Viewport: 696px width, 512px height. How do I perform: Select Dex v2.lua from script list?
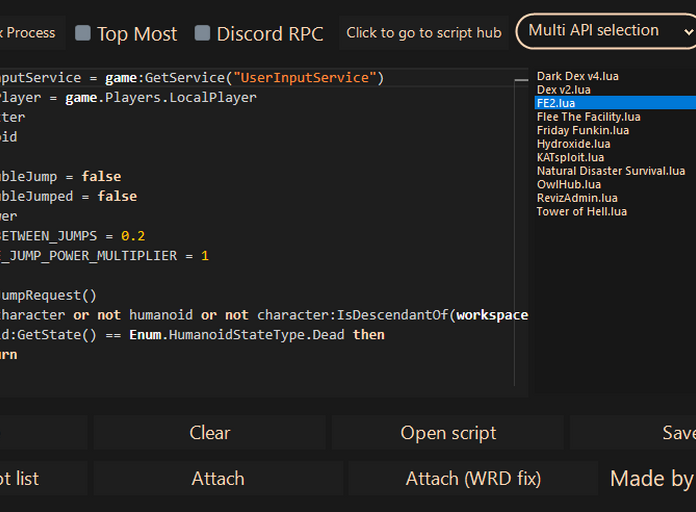click(x=564, y=90)
